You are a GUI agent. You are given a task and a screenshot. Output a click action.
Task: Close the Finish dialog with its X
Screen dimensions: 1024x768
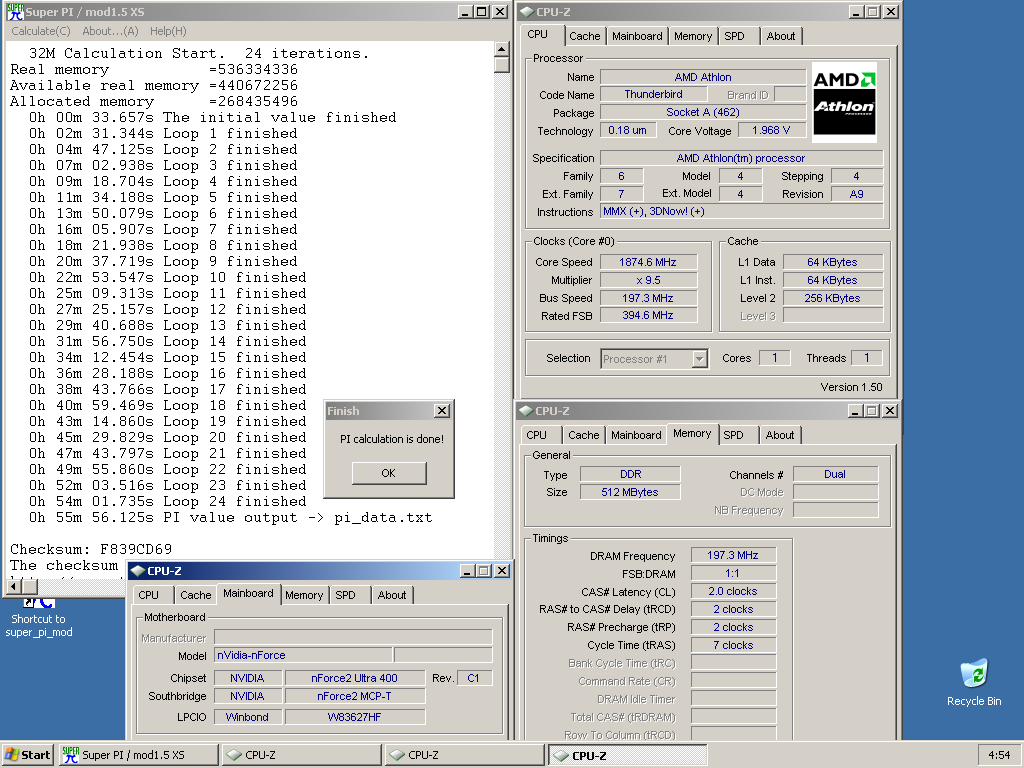coord(442,411)
